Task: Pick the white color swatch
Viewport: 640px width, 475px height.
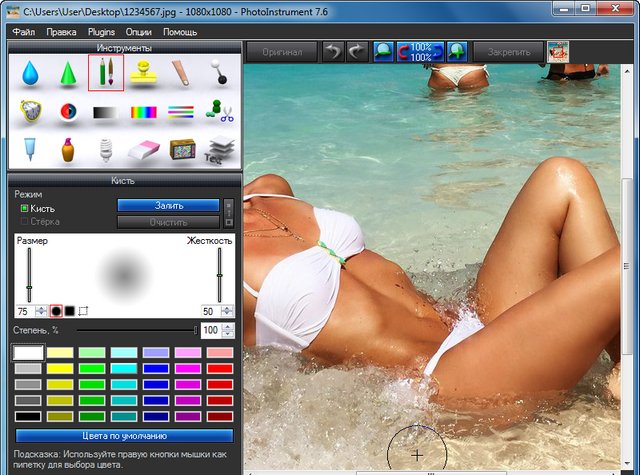Action: pos(28,352)
